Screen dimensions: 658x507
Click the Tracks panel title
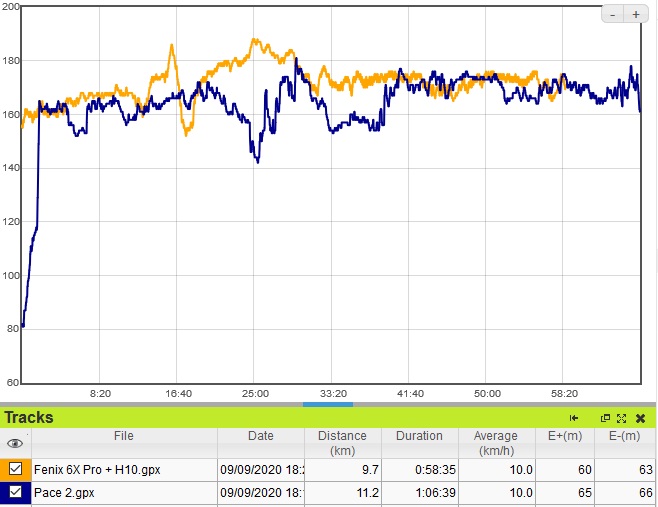[x=29, y=418]
